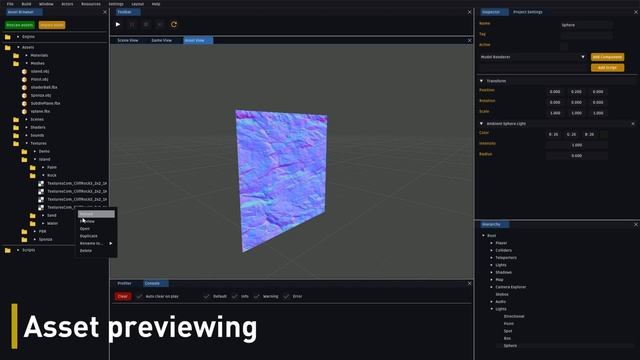Click the orange Refresh icon in the toolbar

174,24
